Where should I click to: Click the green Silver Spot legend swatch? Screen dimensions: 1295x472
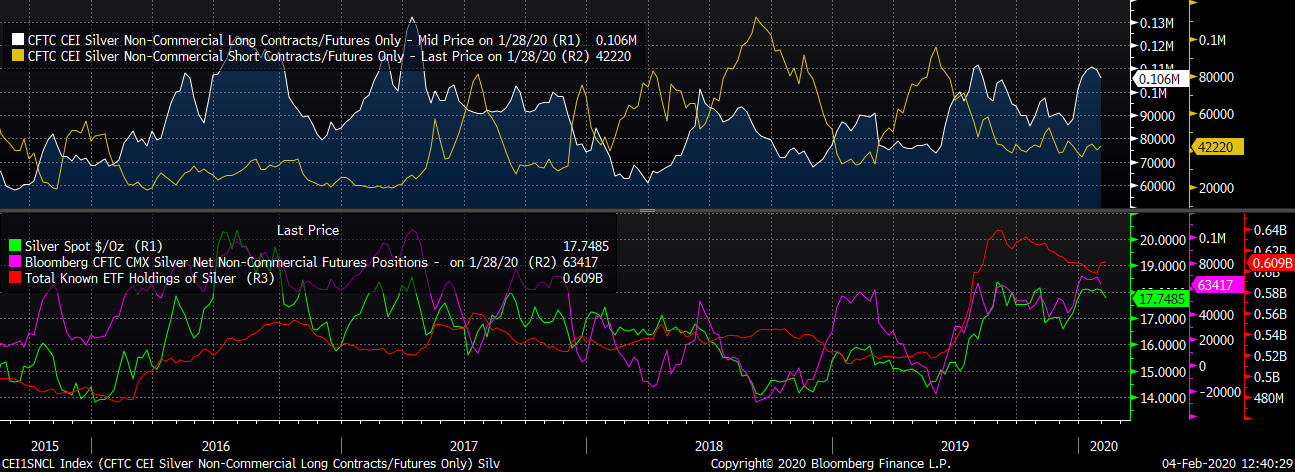pyautogui.click(x=14, y=247)
